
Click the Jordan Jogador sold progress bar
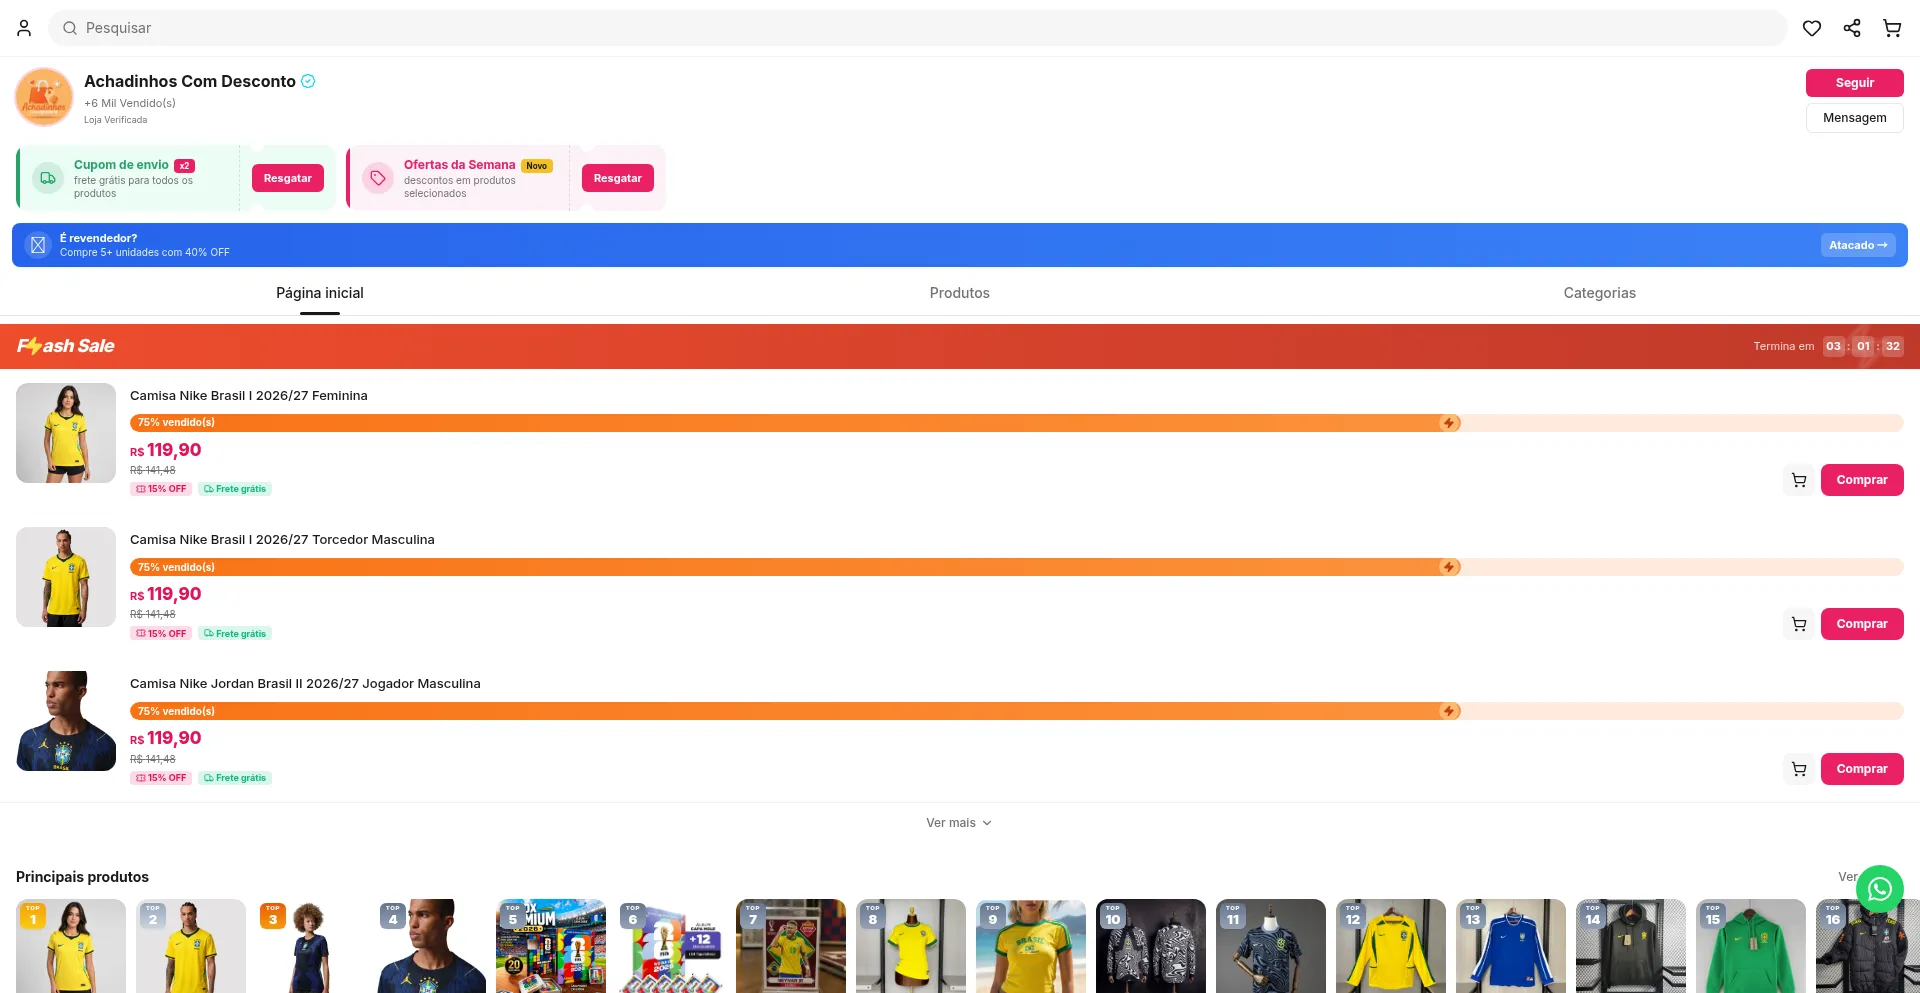point(1017,711)
